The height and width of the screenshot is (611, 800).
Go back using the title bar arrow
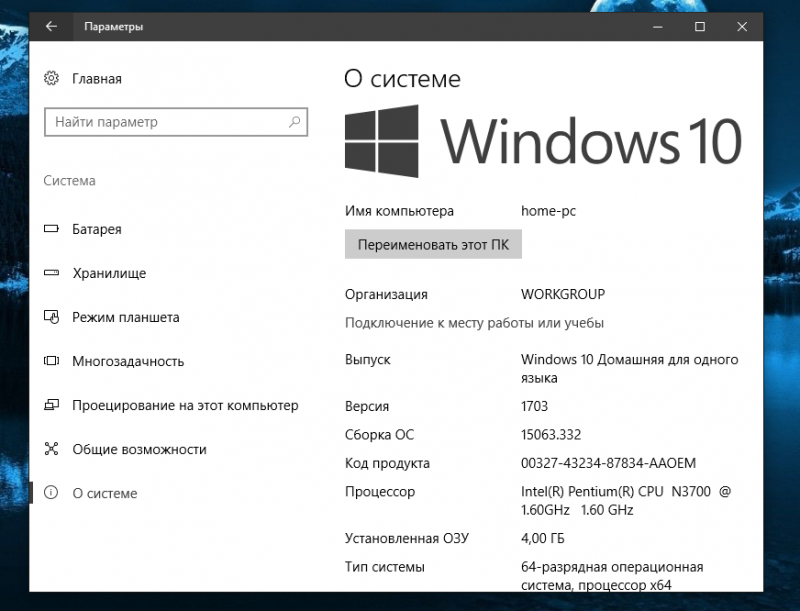(x=51, y=27)
